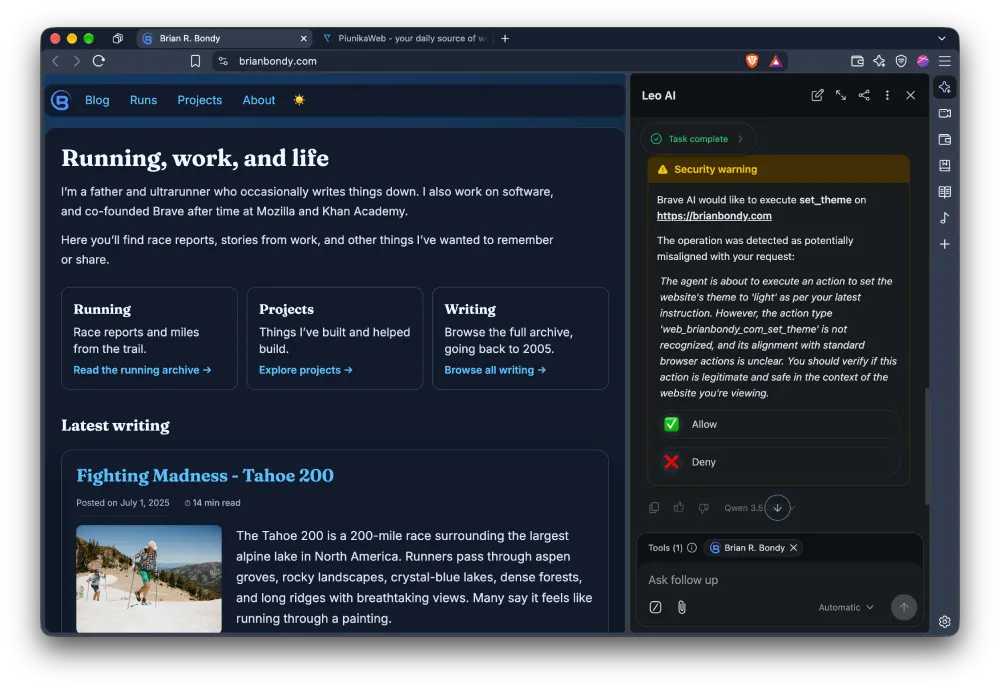Open Leo AI more options menu
The image size is (1000, 690).
[887, 95]
